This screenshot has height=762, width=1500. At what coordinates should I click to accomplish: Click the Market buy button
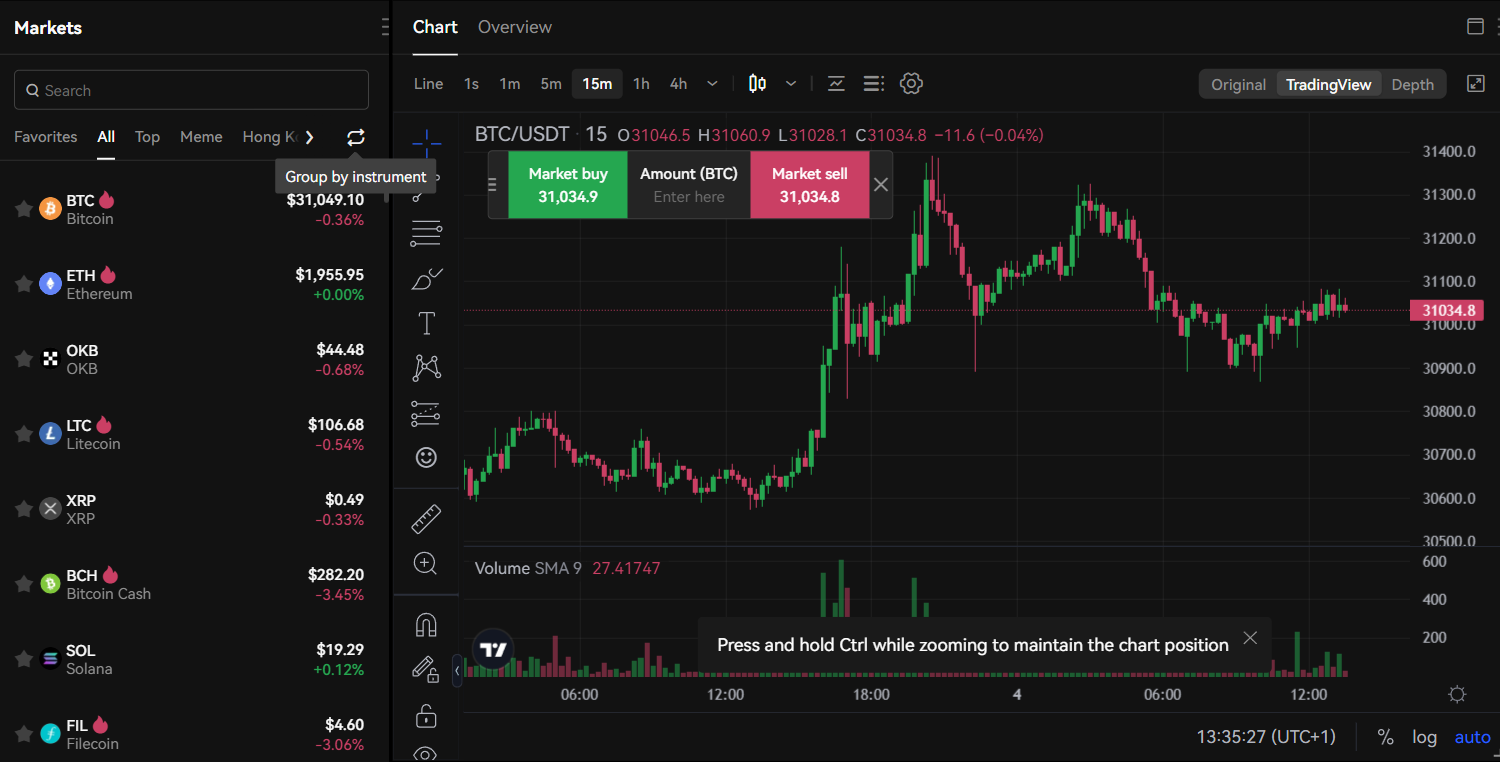[x=568, y=185]
